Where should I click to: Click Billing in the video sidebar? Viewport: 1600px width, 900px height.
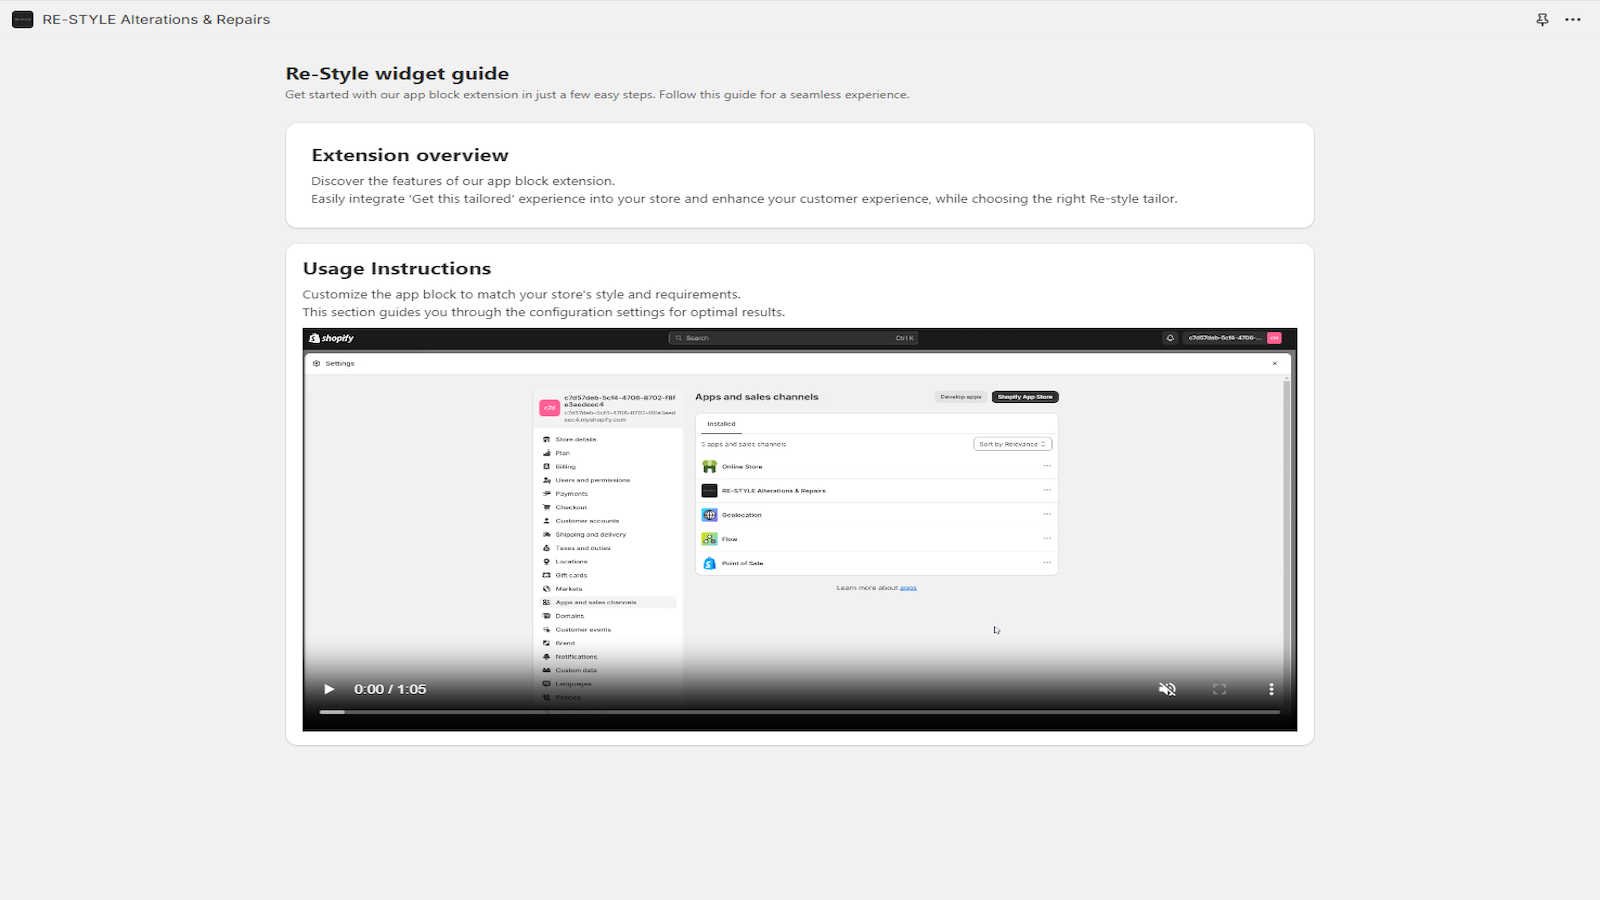pos(565,467)
